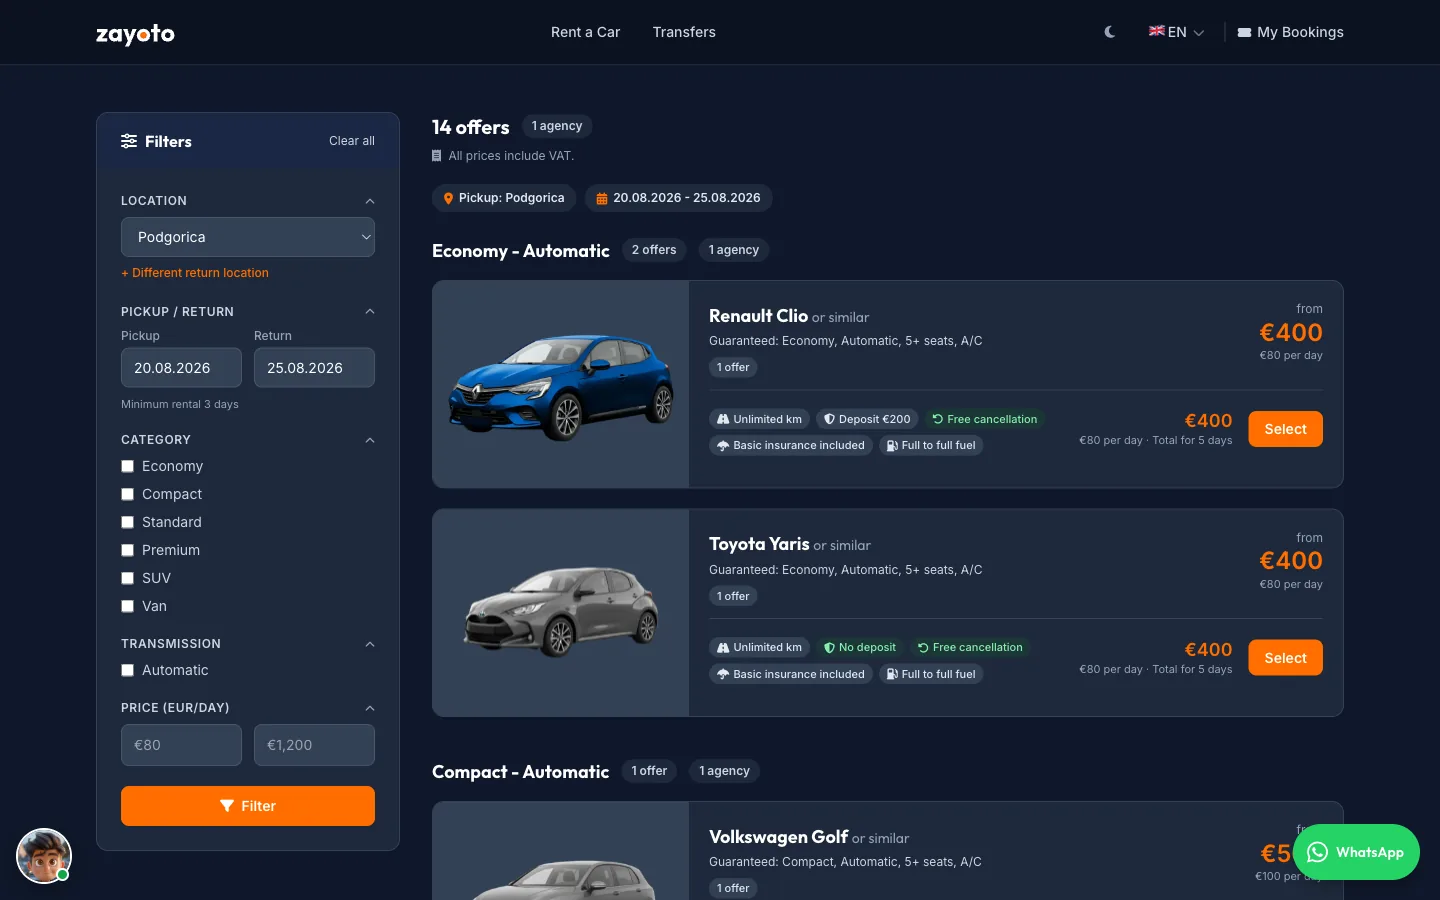Click the Compact - Automatic heading

click(520, 772)
